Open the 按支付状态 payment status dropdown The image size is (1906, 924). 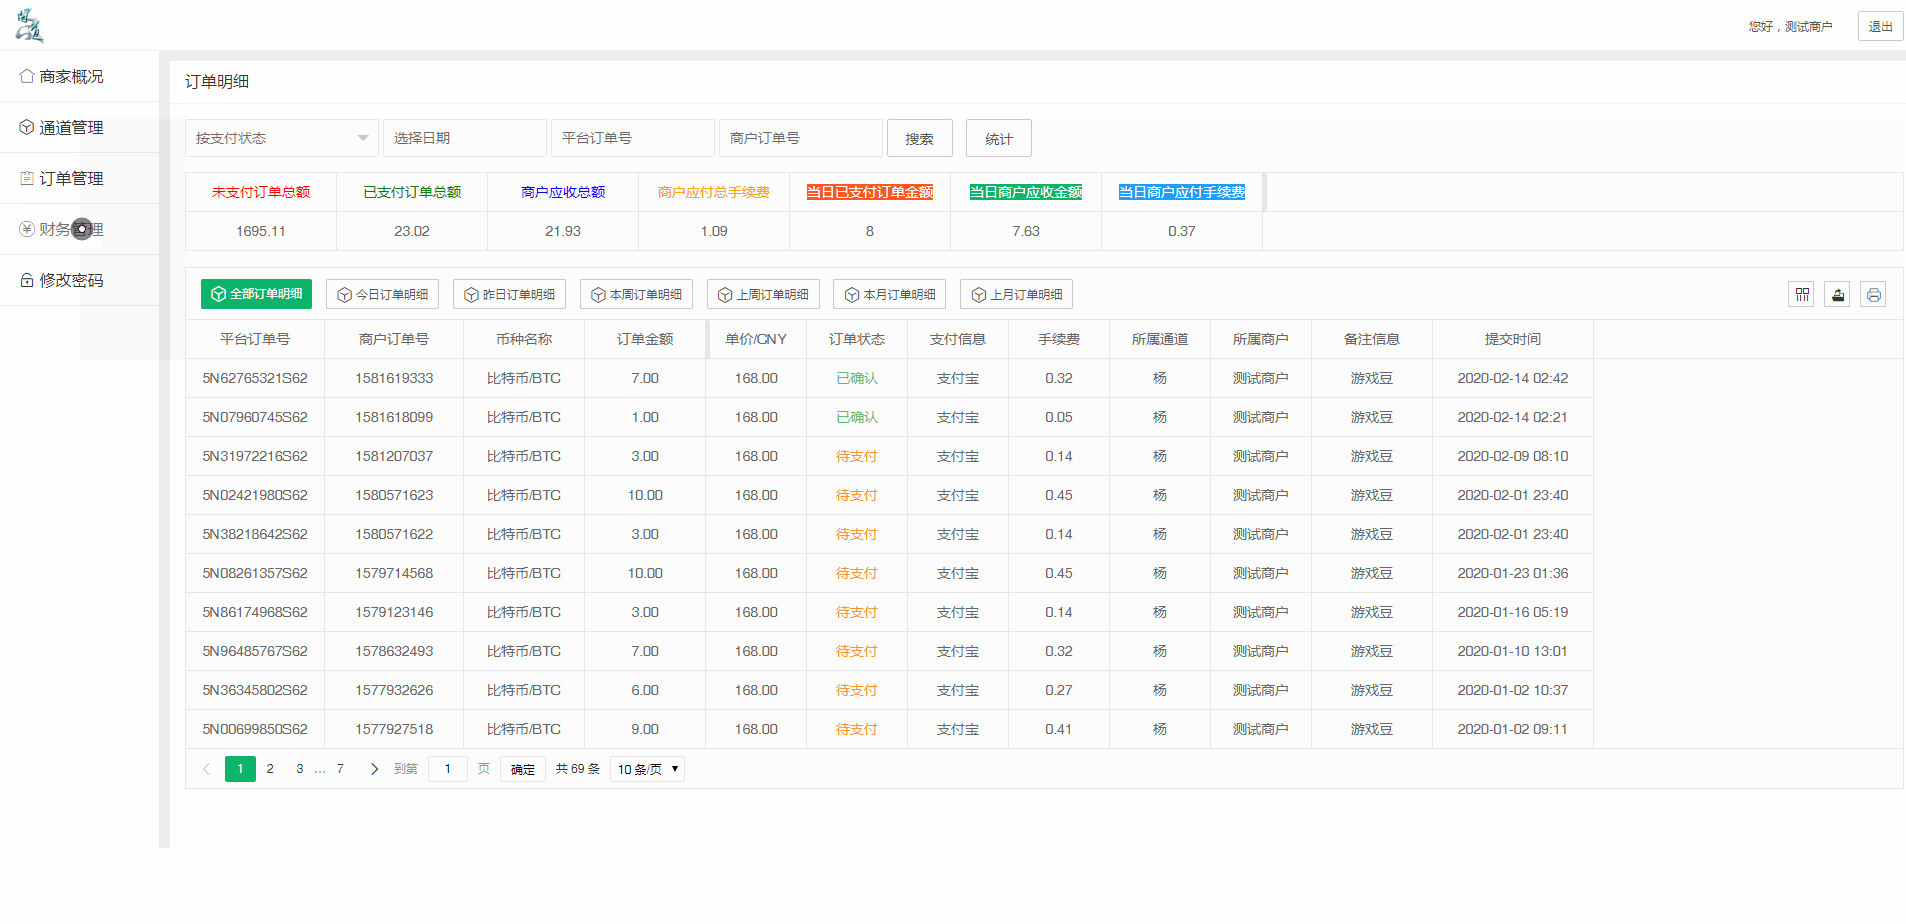(281, 138)
